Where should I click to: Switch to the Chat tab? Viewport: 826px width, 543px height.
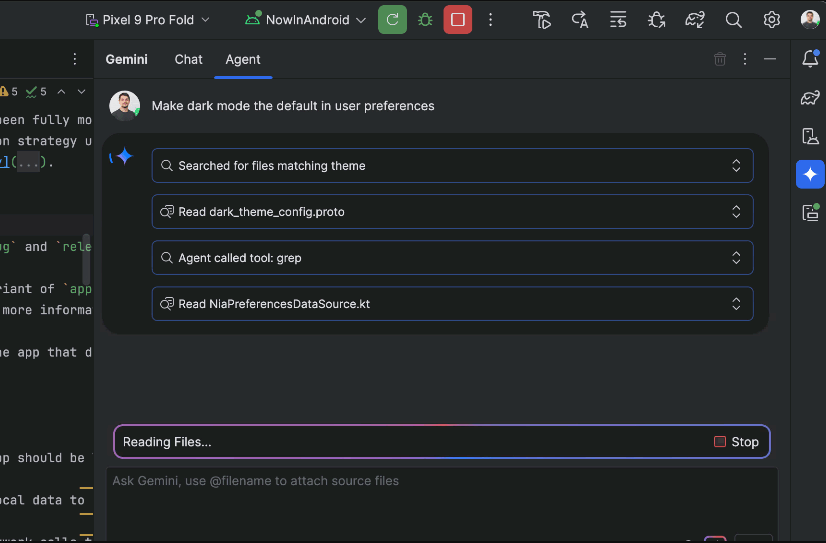pos(188,60)
